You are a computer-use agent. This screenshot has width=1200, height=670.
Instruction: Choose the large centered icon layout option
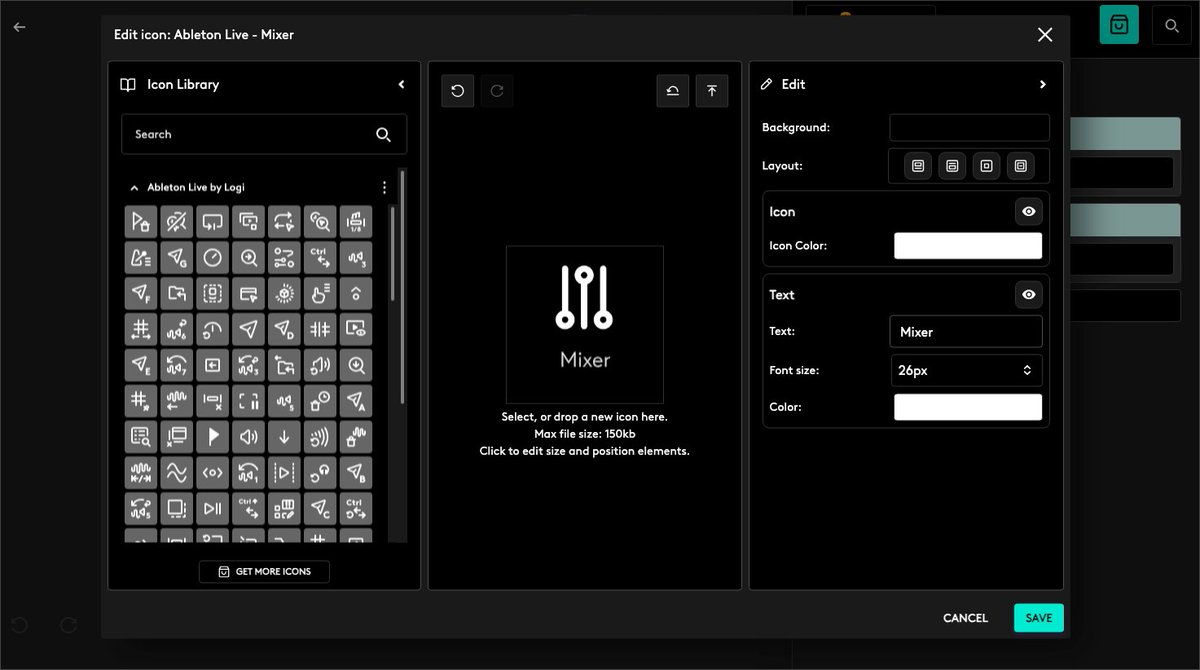1020,166
